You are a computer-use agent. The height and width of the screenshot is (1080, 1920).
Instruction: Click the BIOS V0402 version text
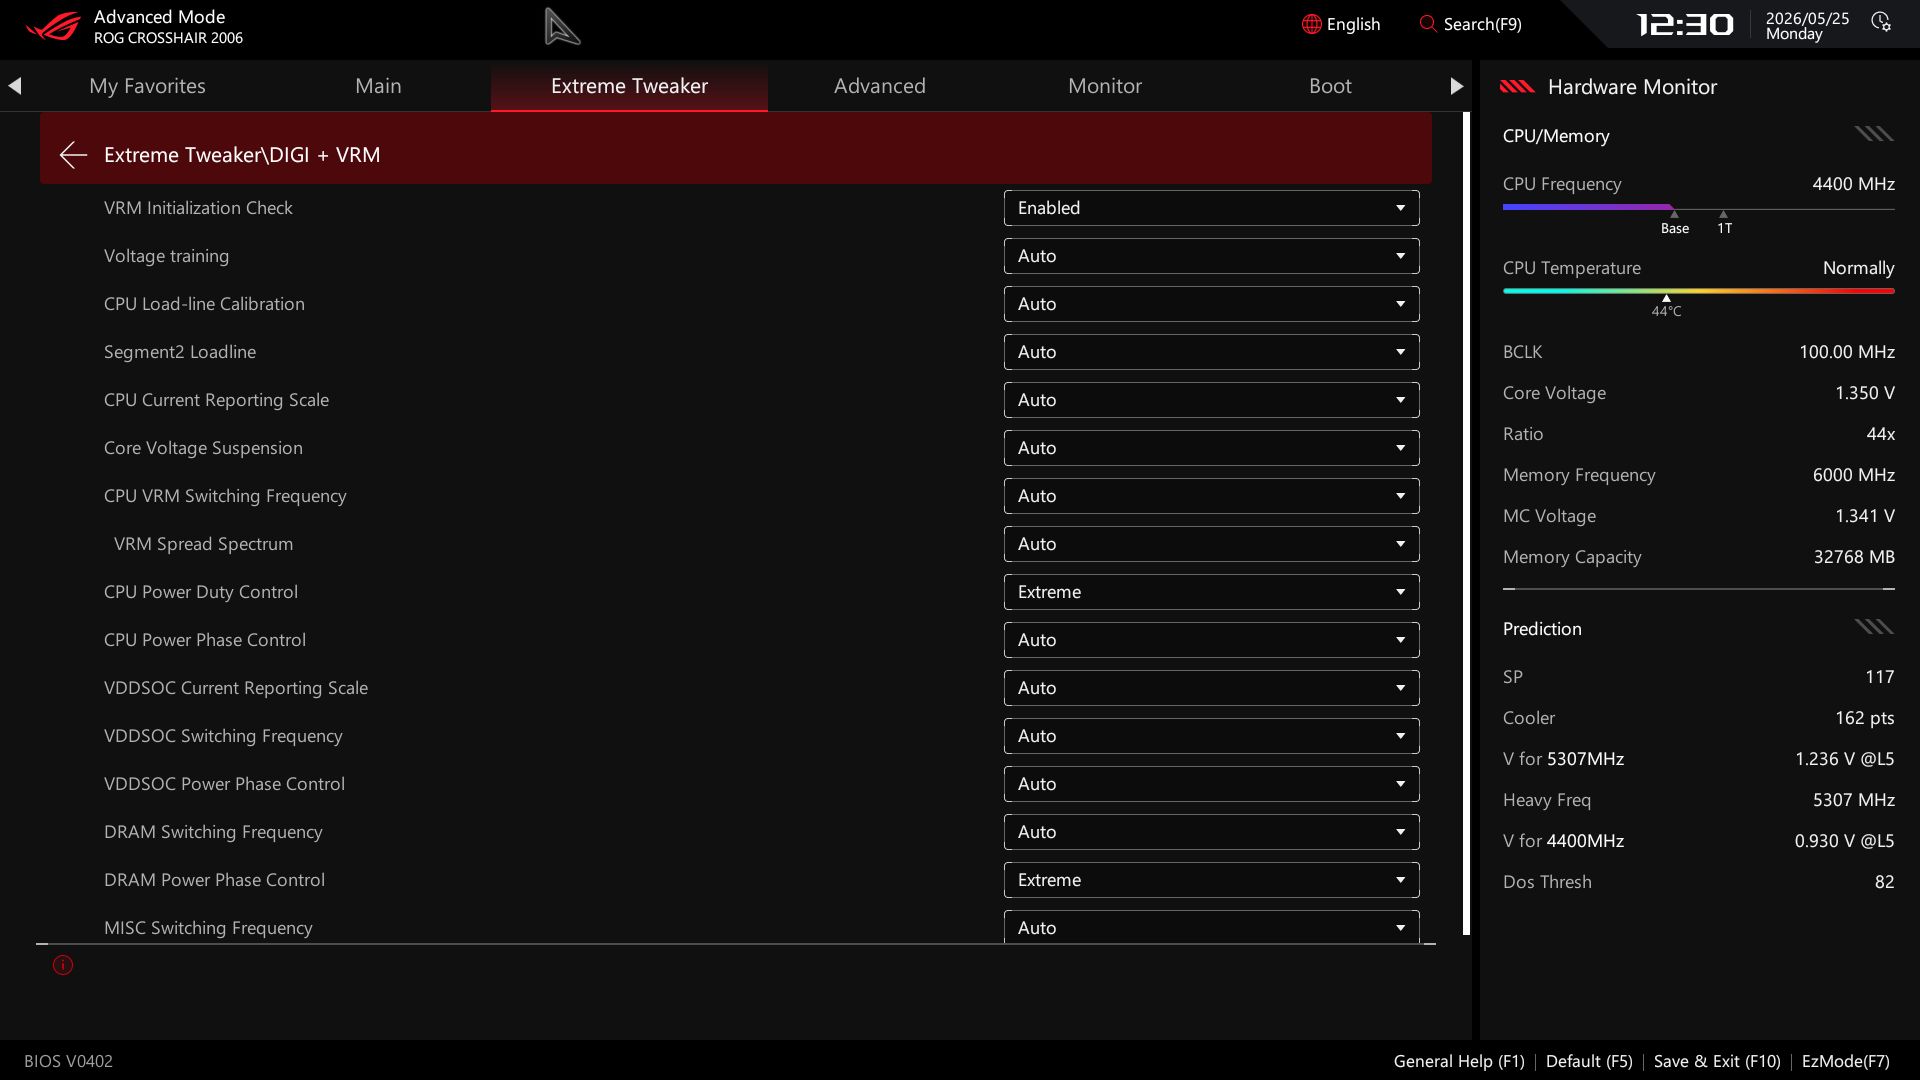68,1061
